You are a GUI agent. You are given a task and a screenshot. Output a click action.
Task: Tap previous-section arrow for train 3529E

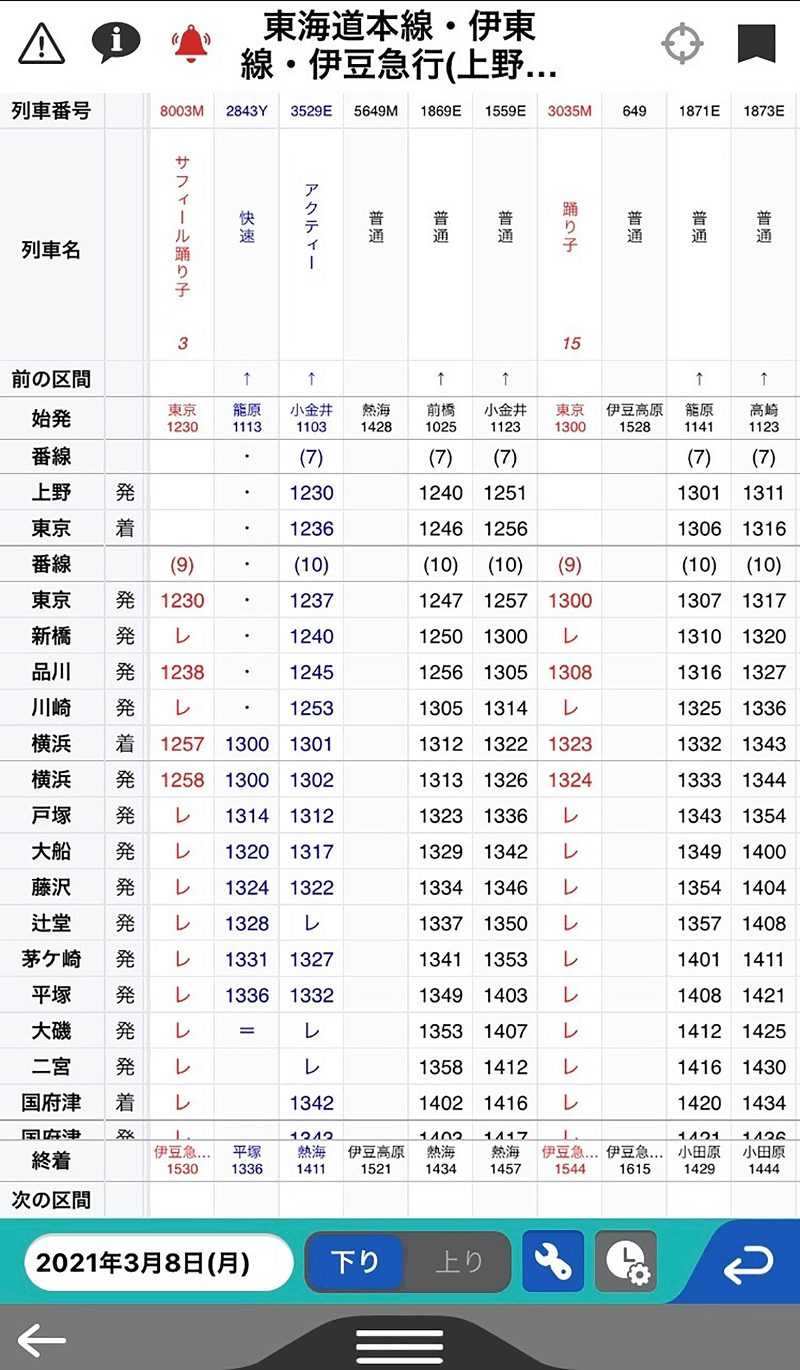click(x=311, y=379)
